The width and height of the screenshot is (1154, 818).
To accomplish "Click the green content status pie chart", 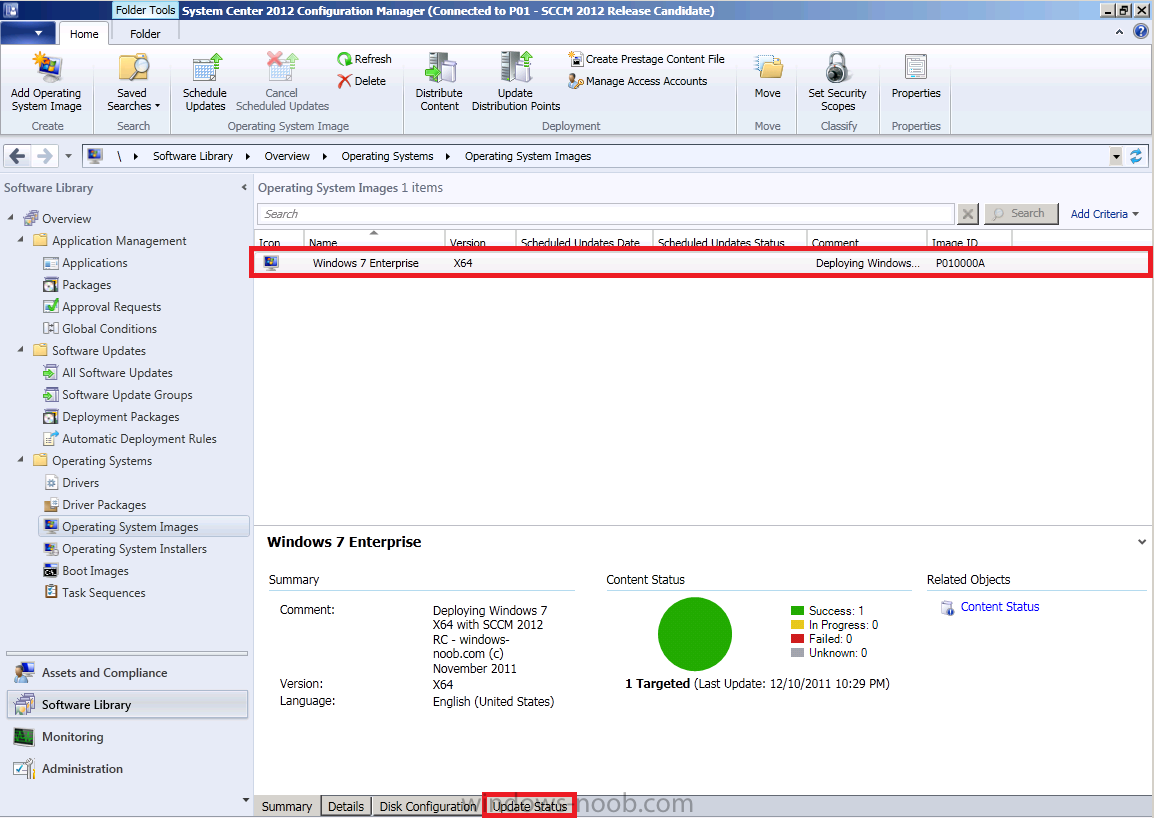I will point(695,634).
